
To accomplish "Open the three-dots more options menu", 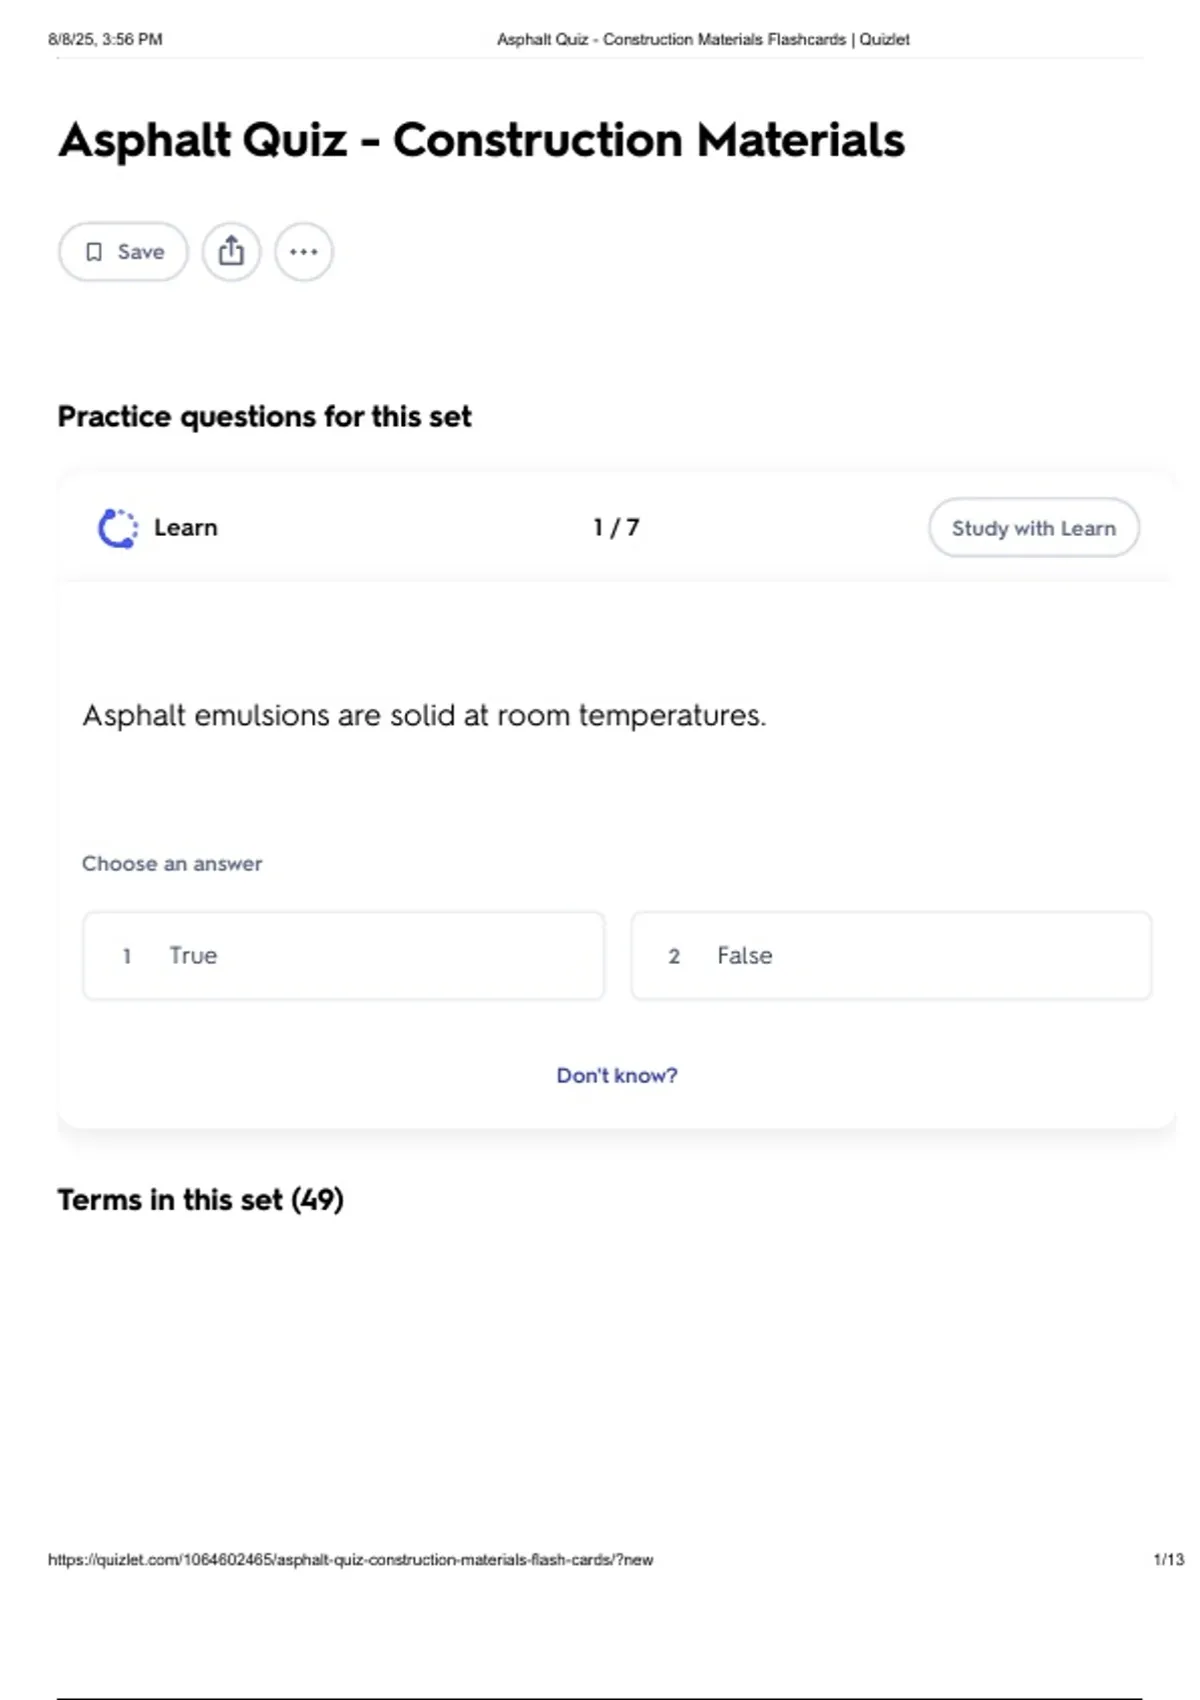I will pos(304,252).
